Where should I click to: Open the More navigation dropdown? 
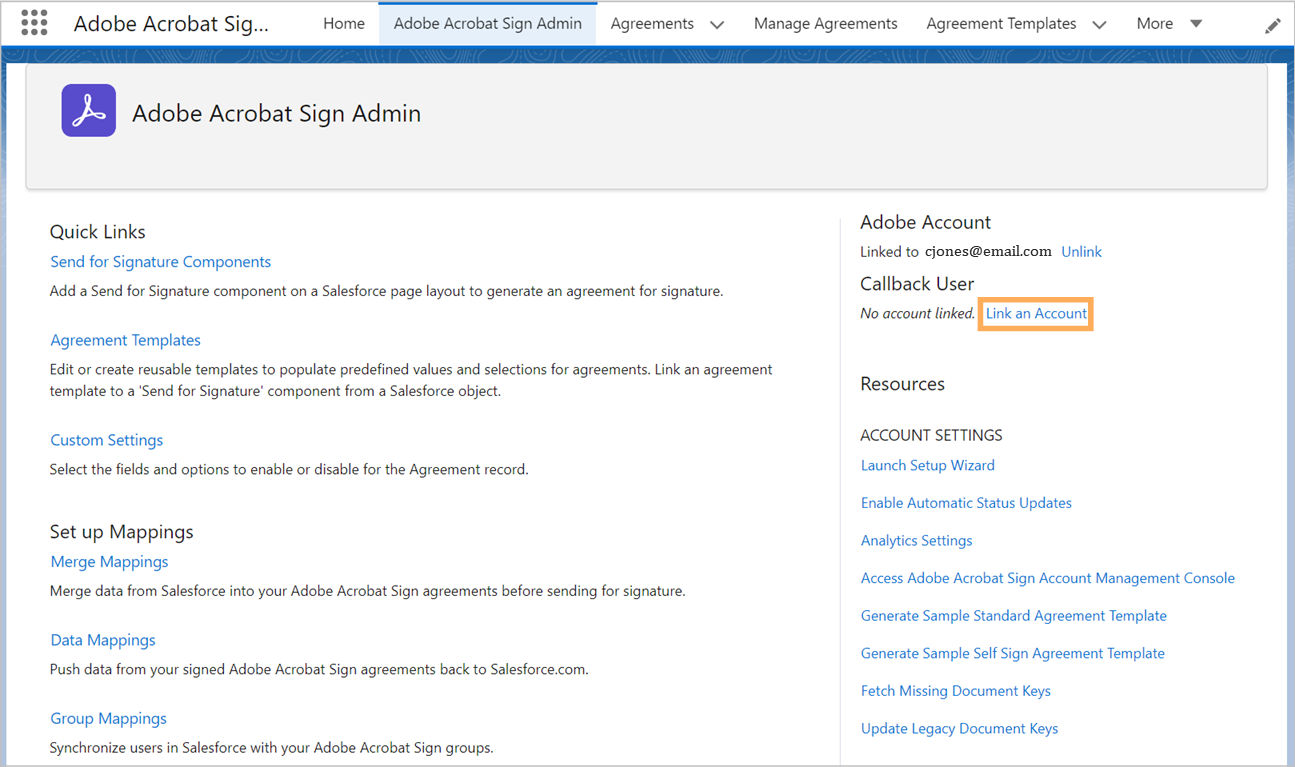click(1169, 23)
